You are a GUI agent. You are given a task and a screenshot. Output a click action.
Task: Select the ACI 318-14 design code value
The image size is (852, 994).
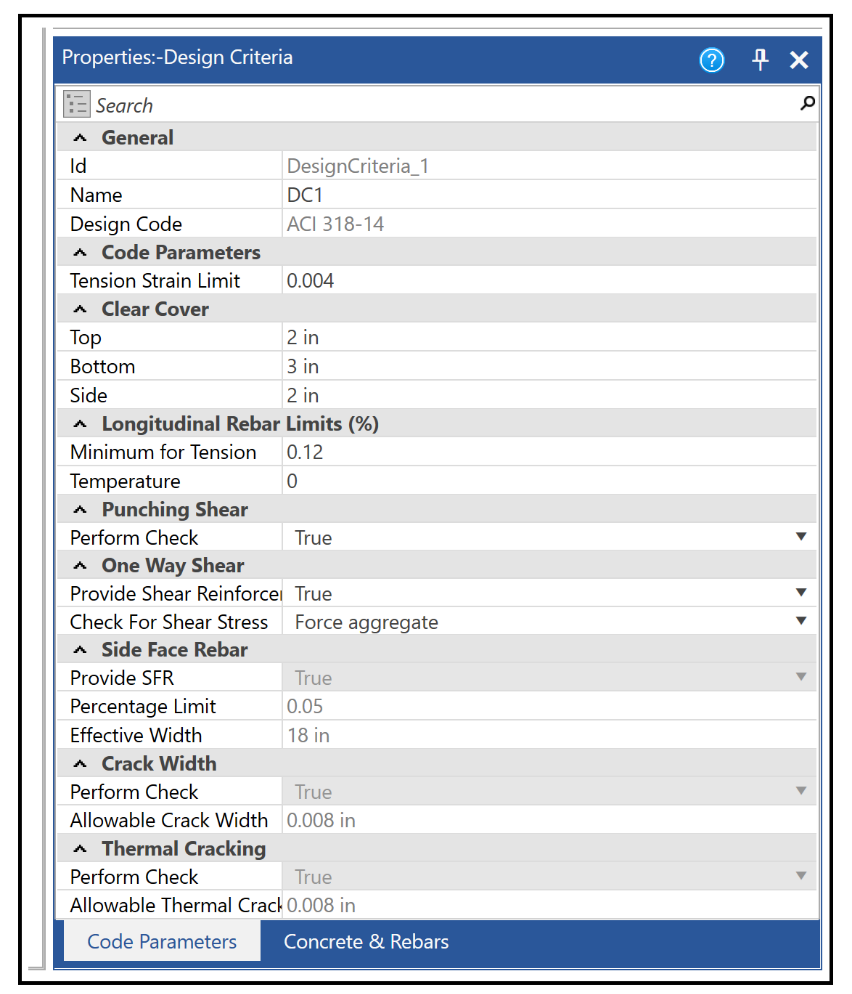pos(335,224)
